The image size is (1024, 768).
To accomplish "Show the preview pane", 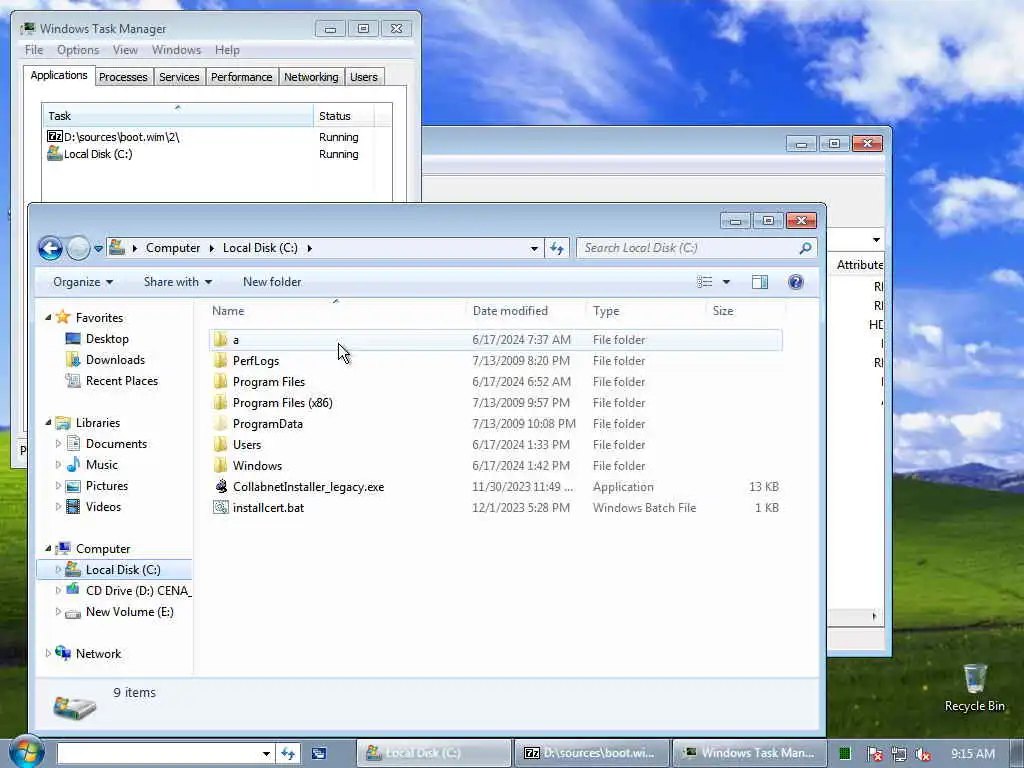I will (760, 282).
